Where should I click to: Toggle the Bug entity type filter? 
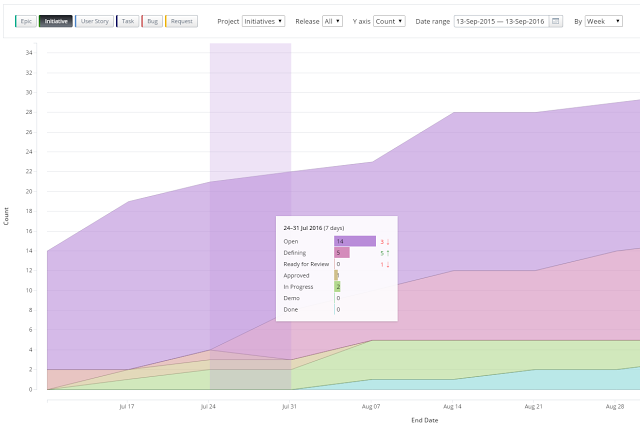(x=152, y=21)
